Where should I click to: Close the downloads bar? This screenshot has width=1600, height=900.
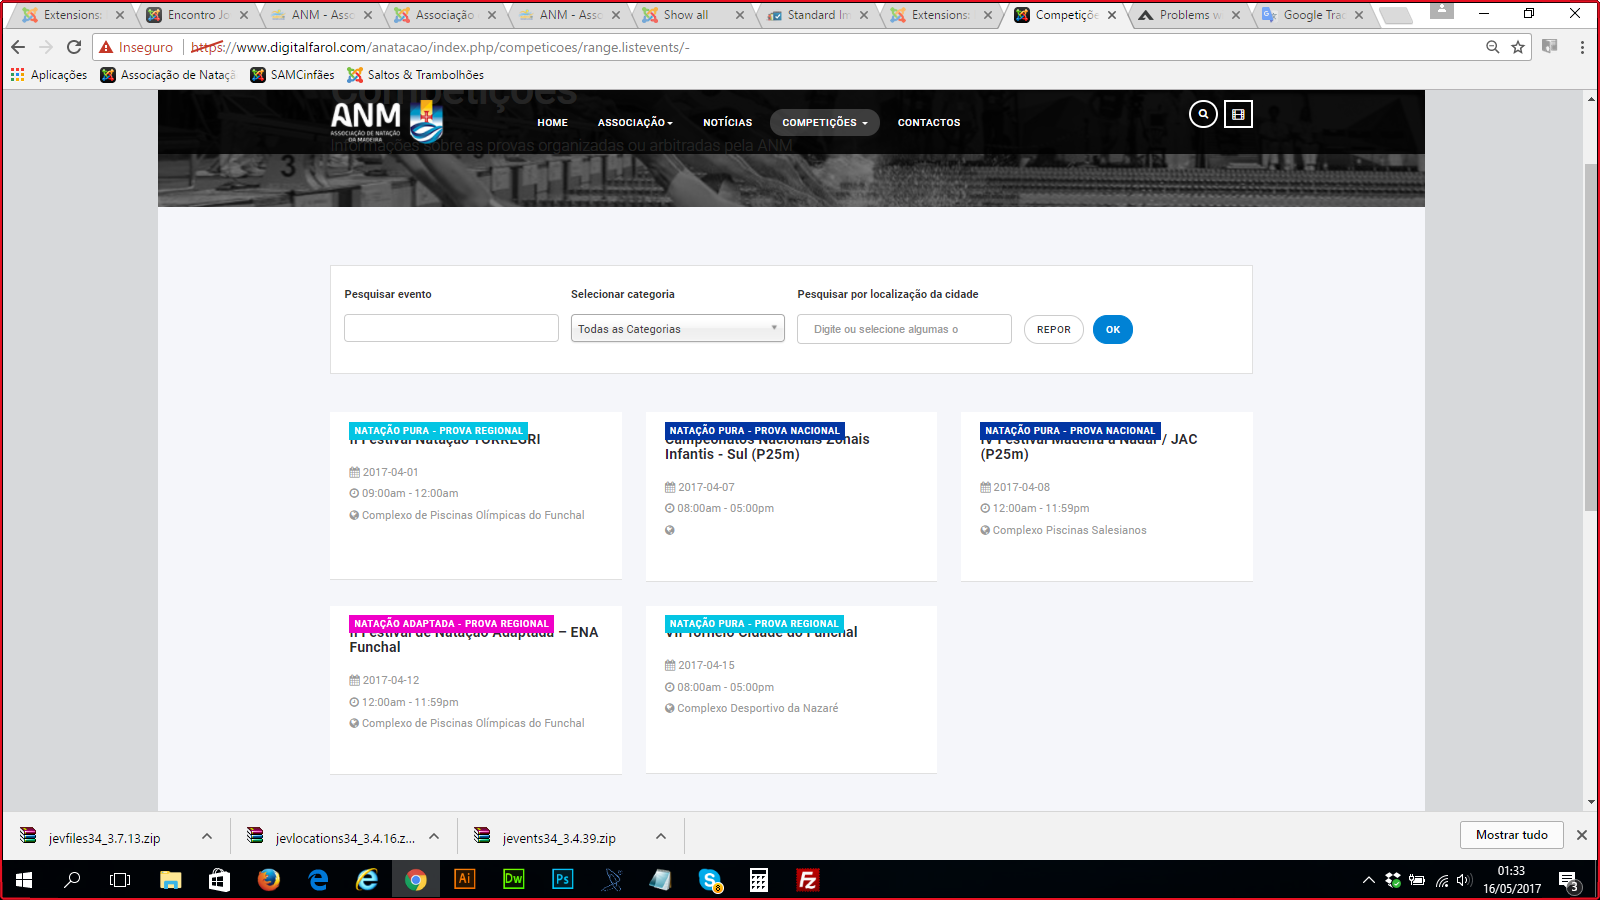coord(1582,835)
